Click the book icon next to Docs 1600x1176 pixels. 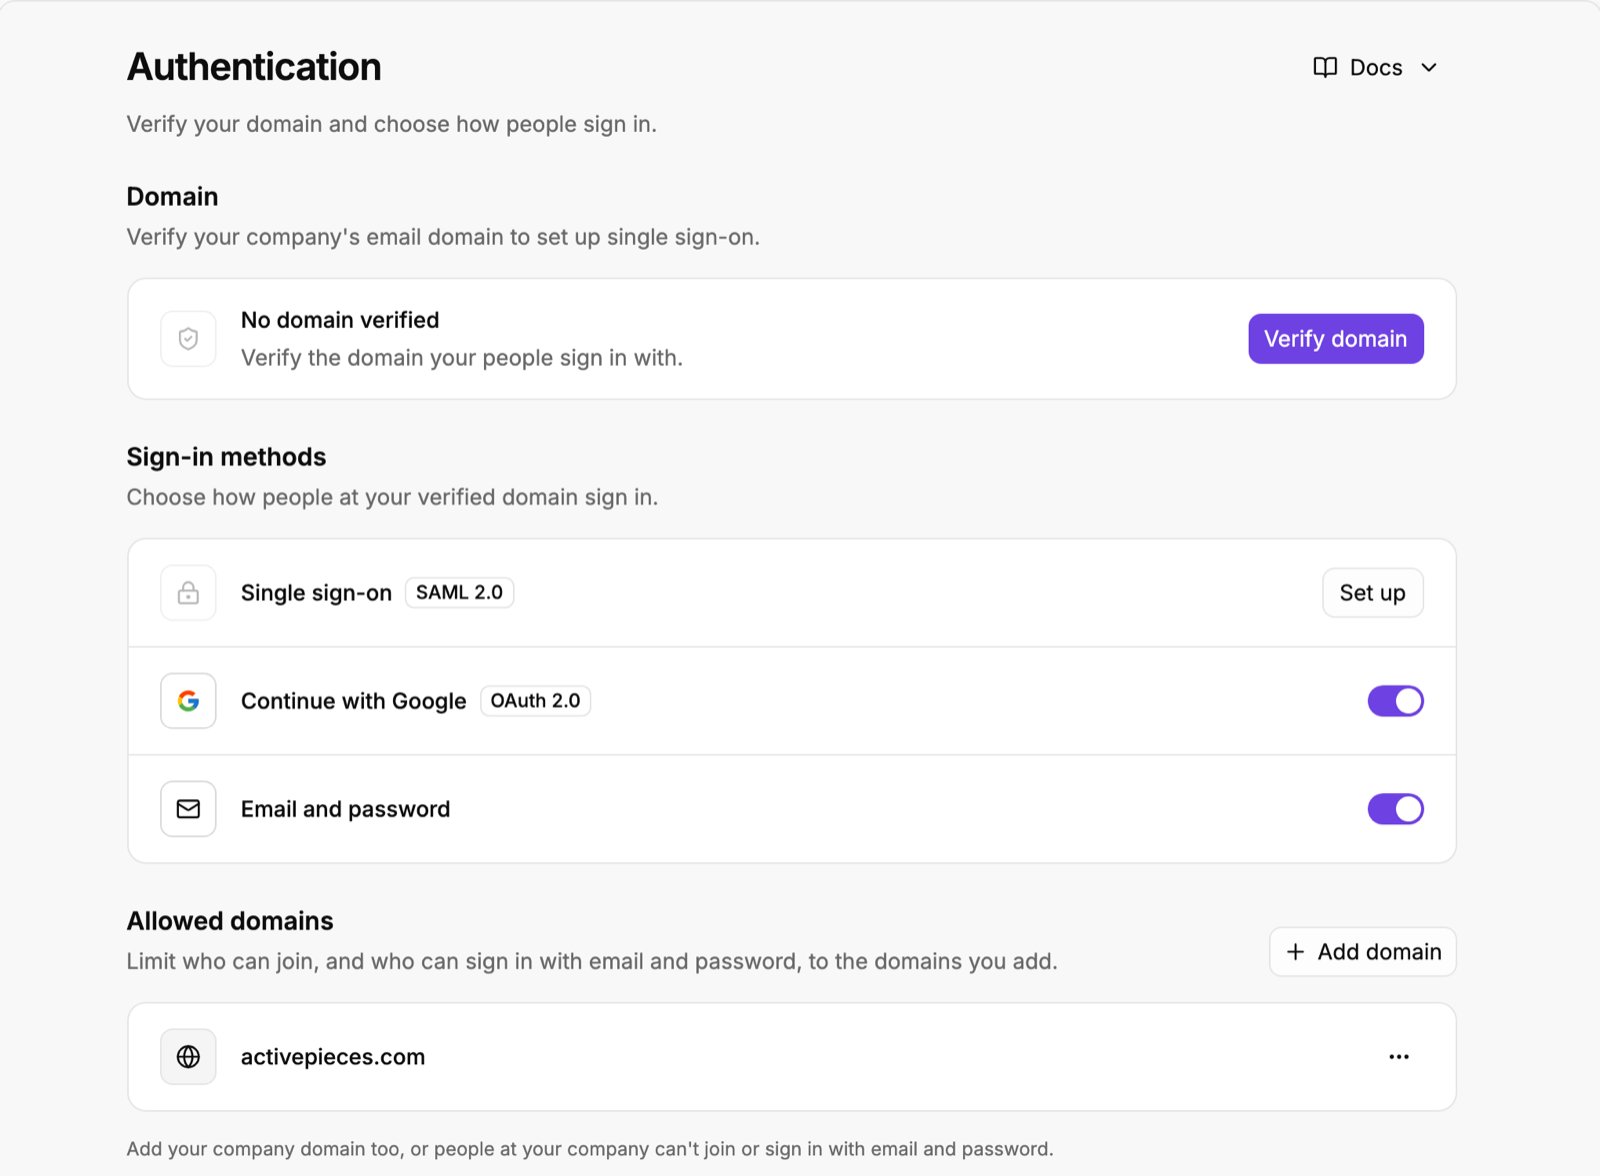(x=1325, y=67)
